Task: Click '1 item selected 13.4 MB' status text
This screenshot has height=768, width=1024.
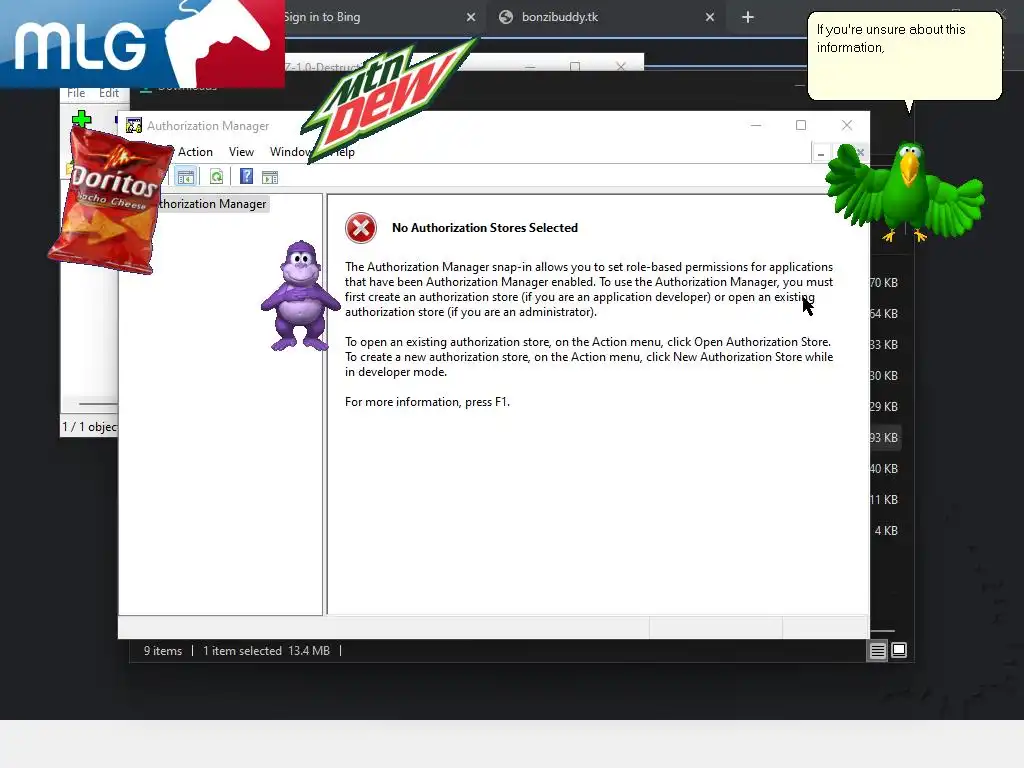Action: [266, 650]
